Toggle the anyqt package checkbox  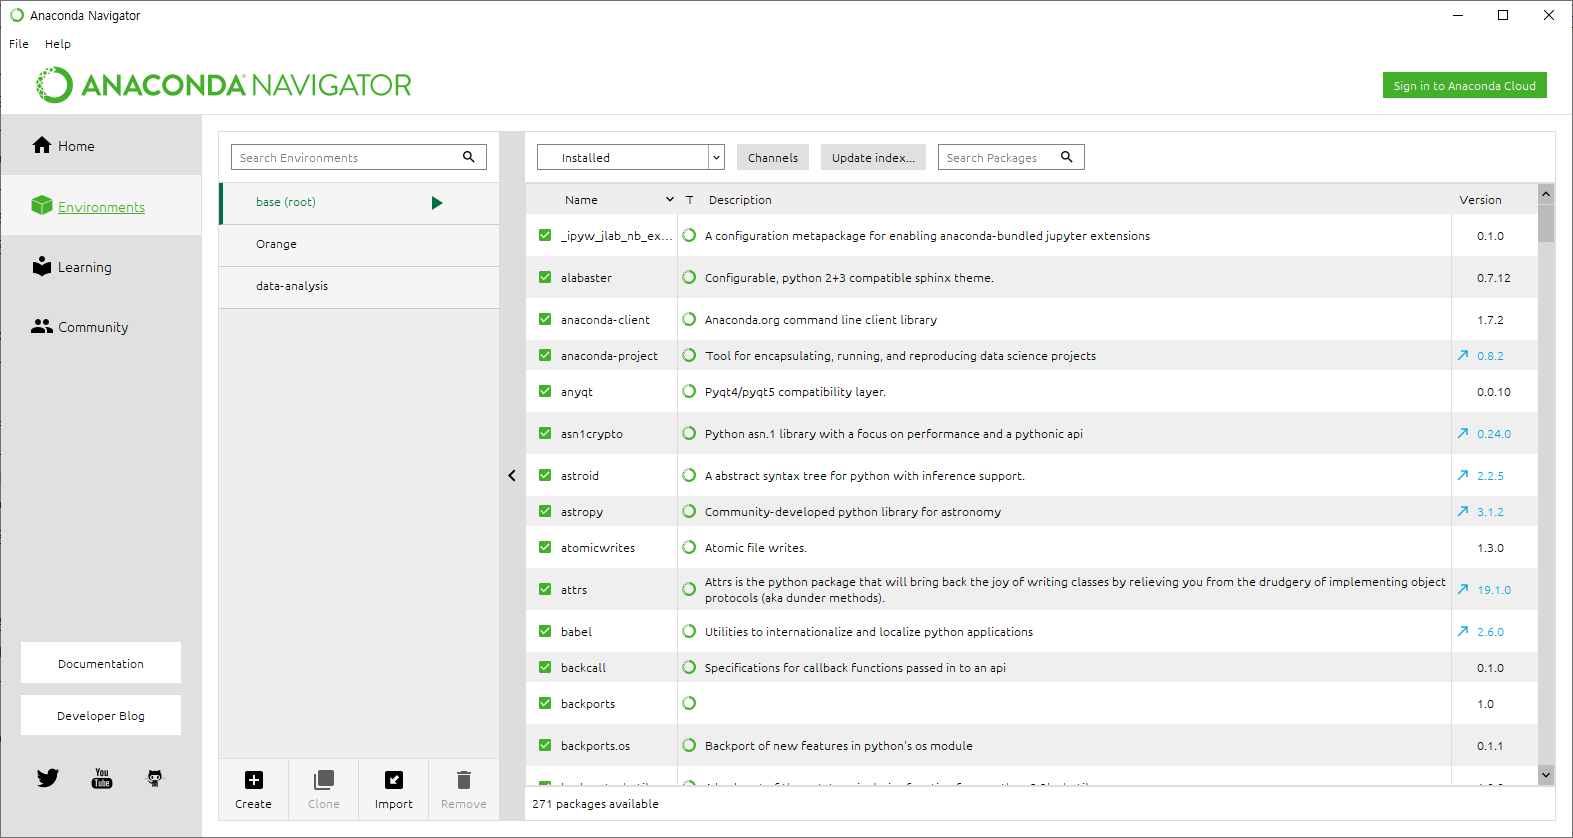545,391
